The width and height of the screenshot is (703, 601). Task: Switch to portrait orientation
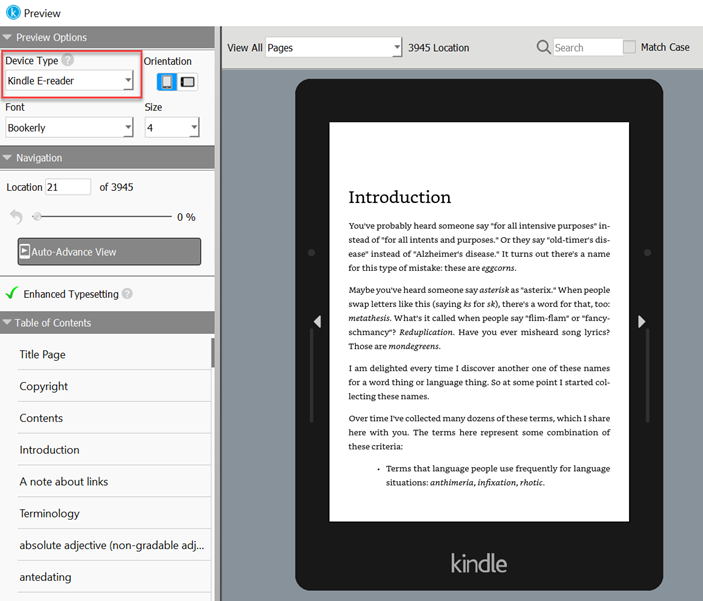point(167,82)
